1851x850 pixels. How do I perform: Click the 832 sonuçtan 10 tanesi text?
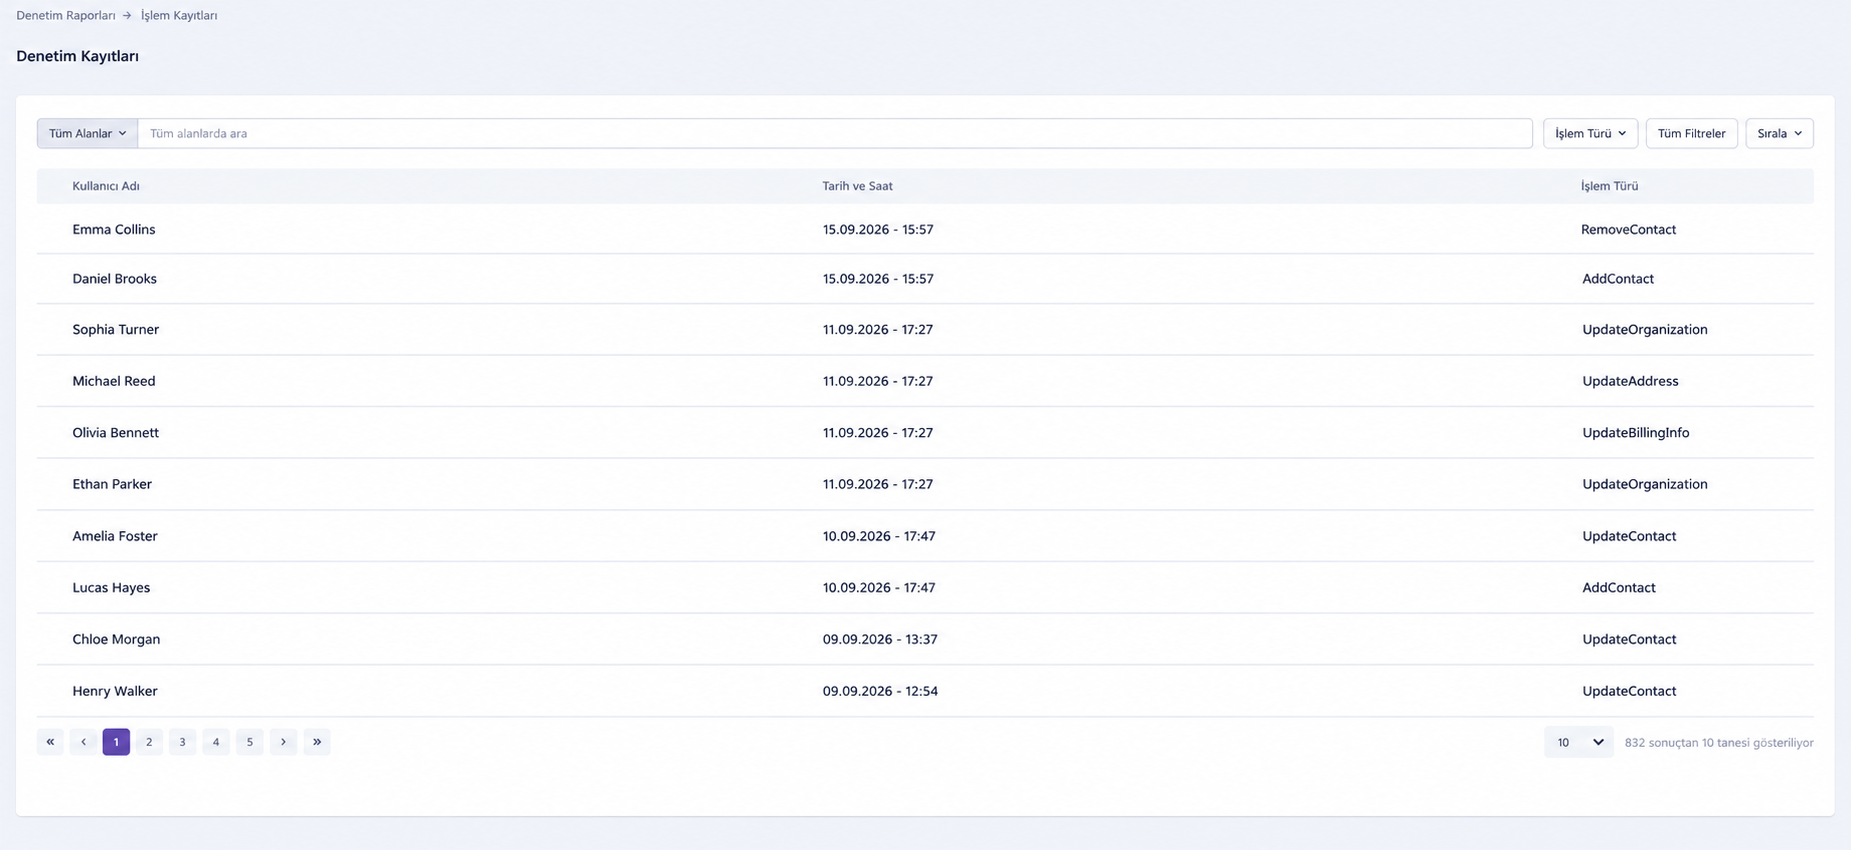click(1718, 743)
